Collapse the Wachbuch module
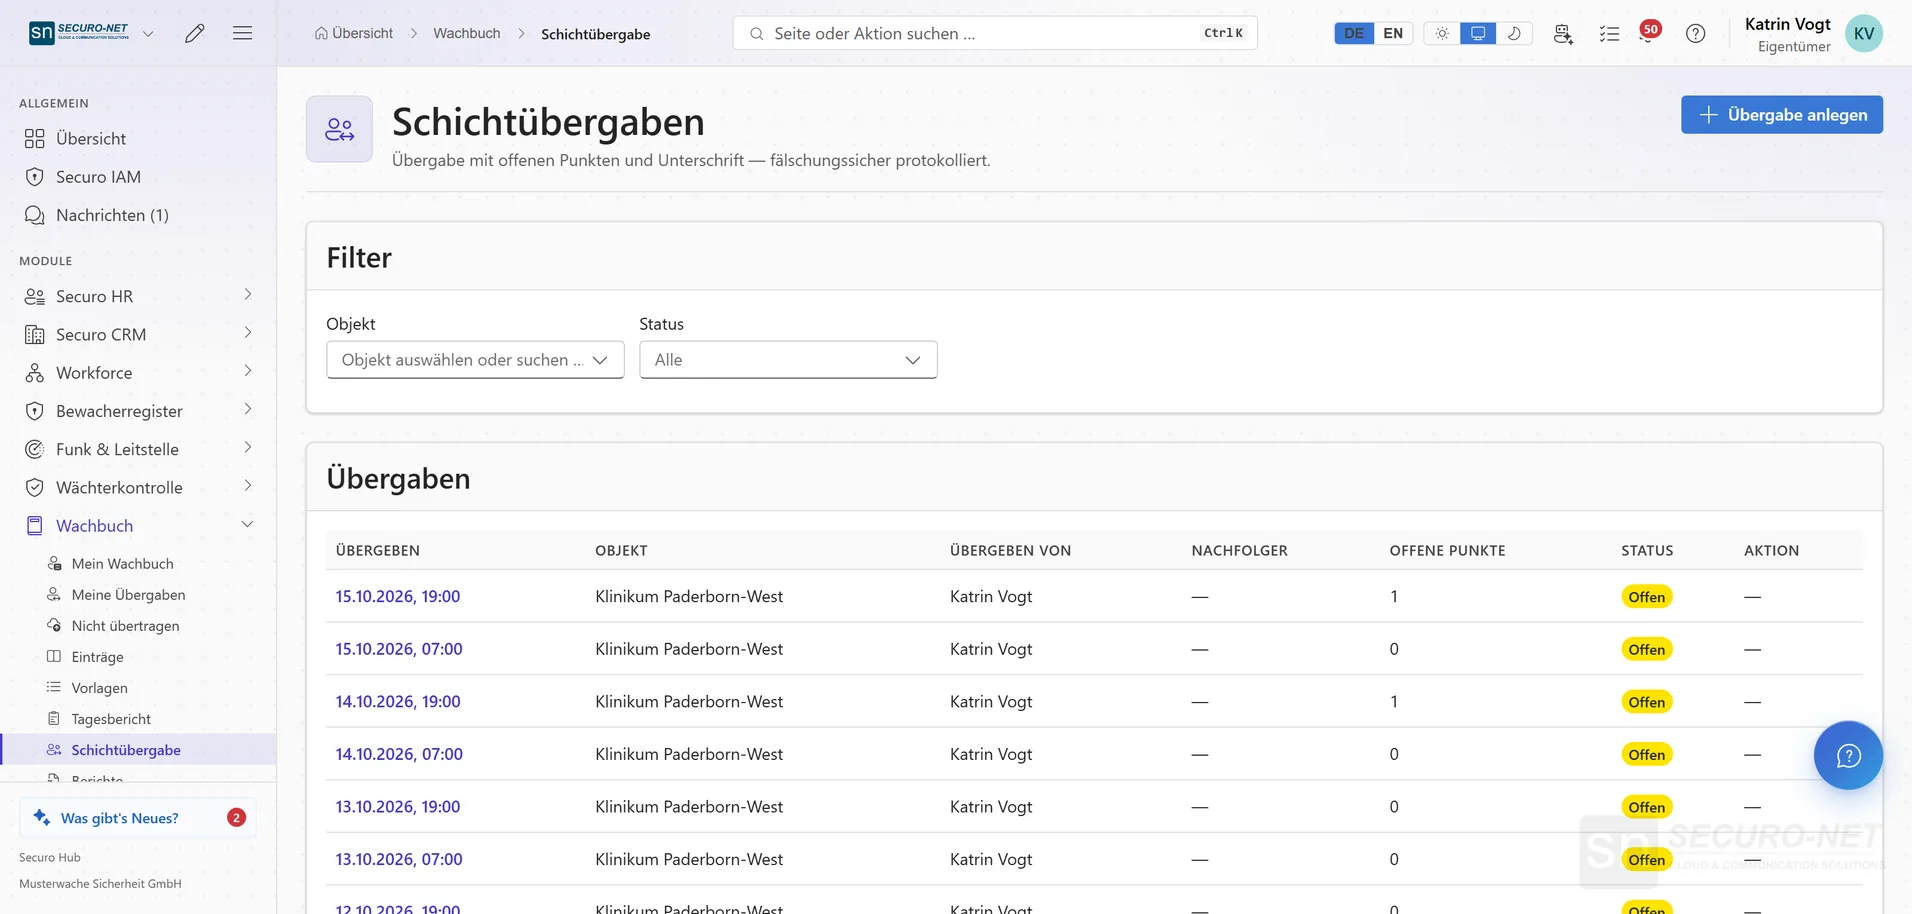Screen dimensions: 1912x914 click(x=138, y=525)
